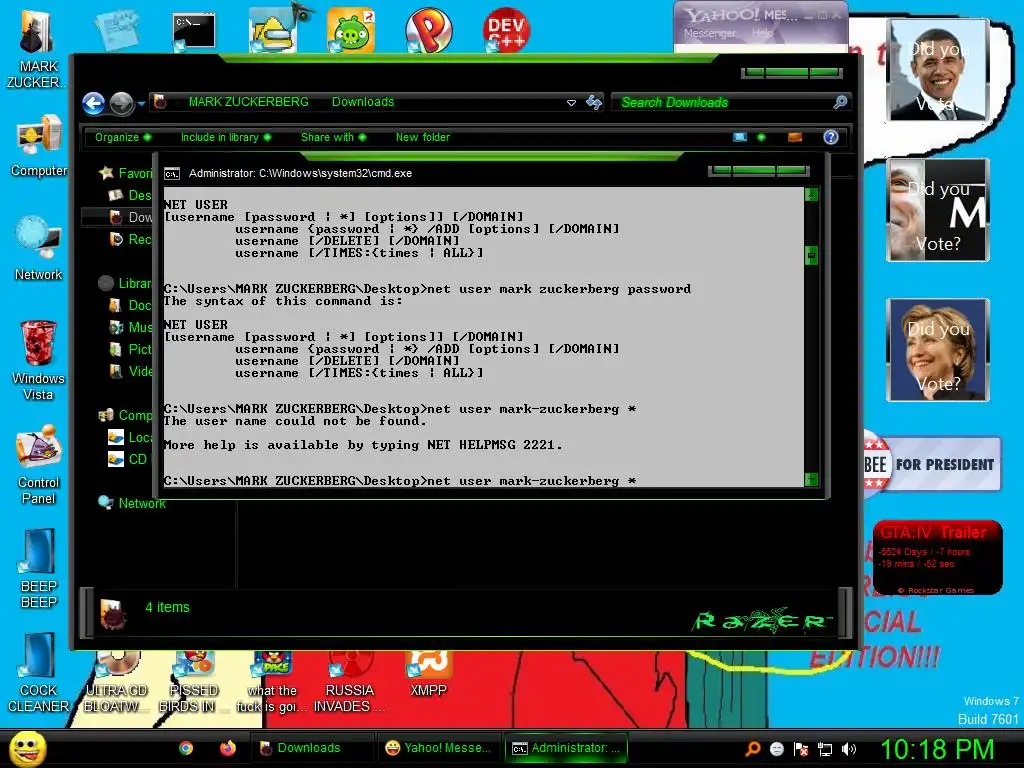Viewport: 1024px width, 768px height.
Task: Open the PISSED BIRDS IN desktop shortcut
Action: [x=193, y=682]
